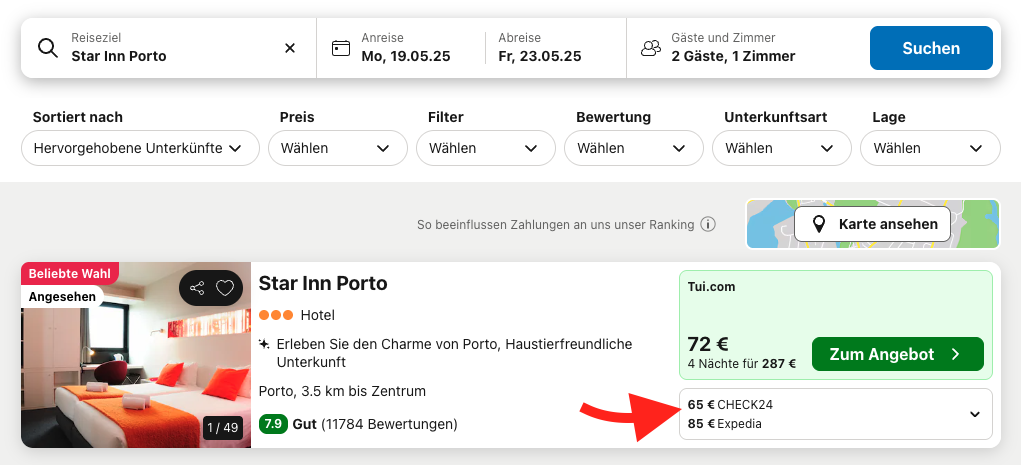The width and height of the screenshot is (1021, 465).
Task: Open ranking payments info icon
Action: tap(708, 225)
